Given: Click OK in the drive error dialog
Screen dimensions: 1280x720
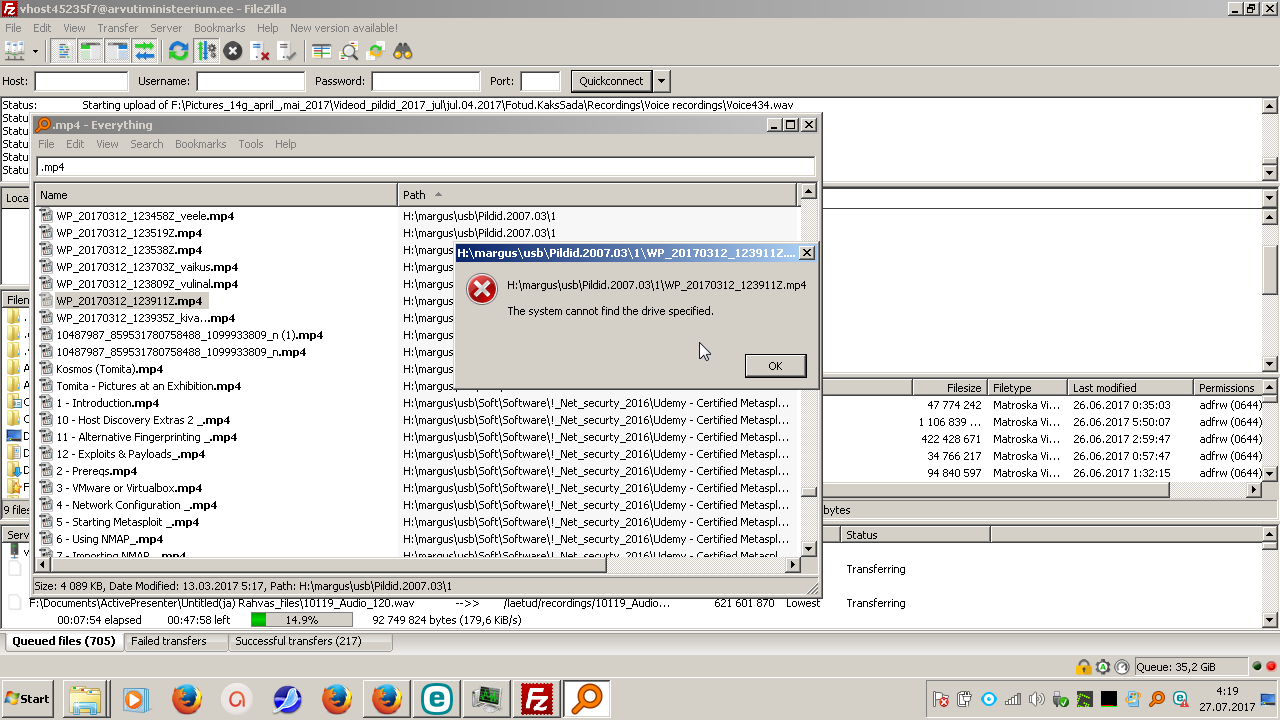Looking at the screenshot, I should coord(775,366).
